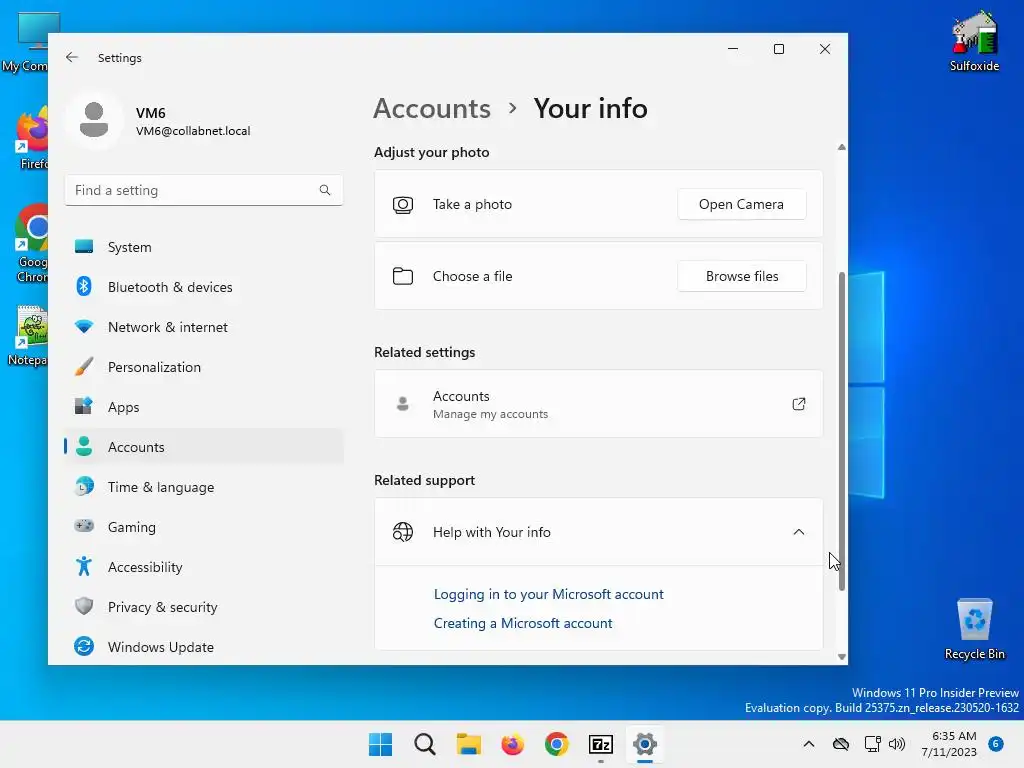Click the camera icon beside Take a photo
This screenshot has width=1024, height=768.
403,205
